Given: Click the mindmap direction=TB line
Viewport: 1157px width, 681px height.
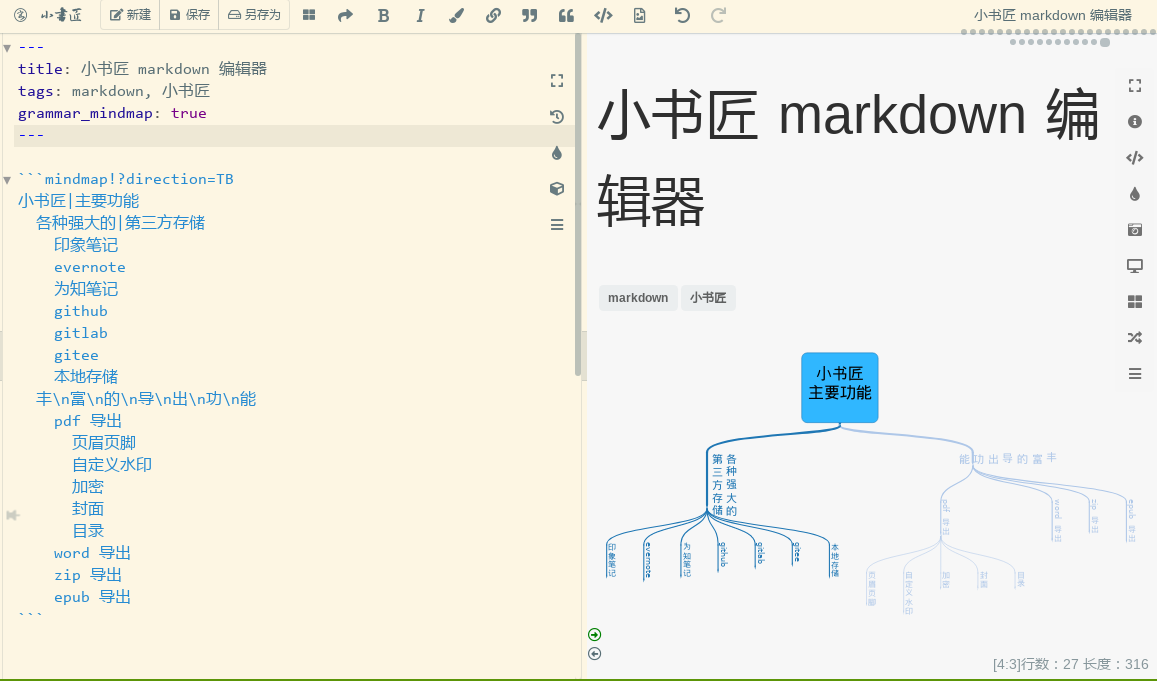Looking at the screenshot, I should click(125, 179).
